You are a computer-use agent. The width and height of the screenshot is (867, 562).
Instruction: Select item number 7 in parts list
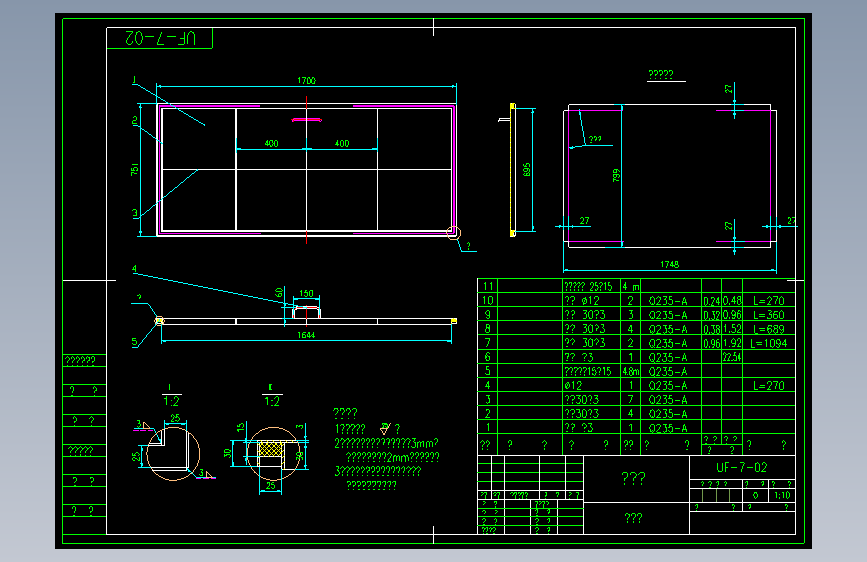pos(488,343)
